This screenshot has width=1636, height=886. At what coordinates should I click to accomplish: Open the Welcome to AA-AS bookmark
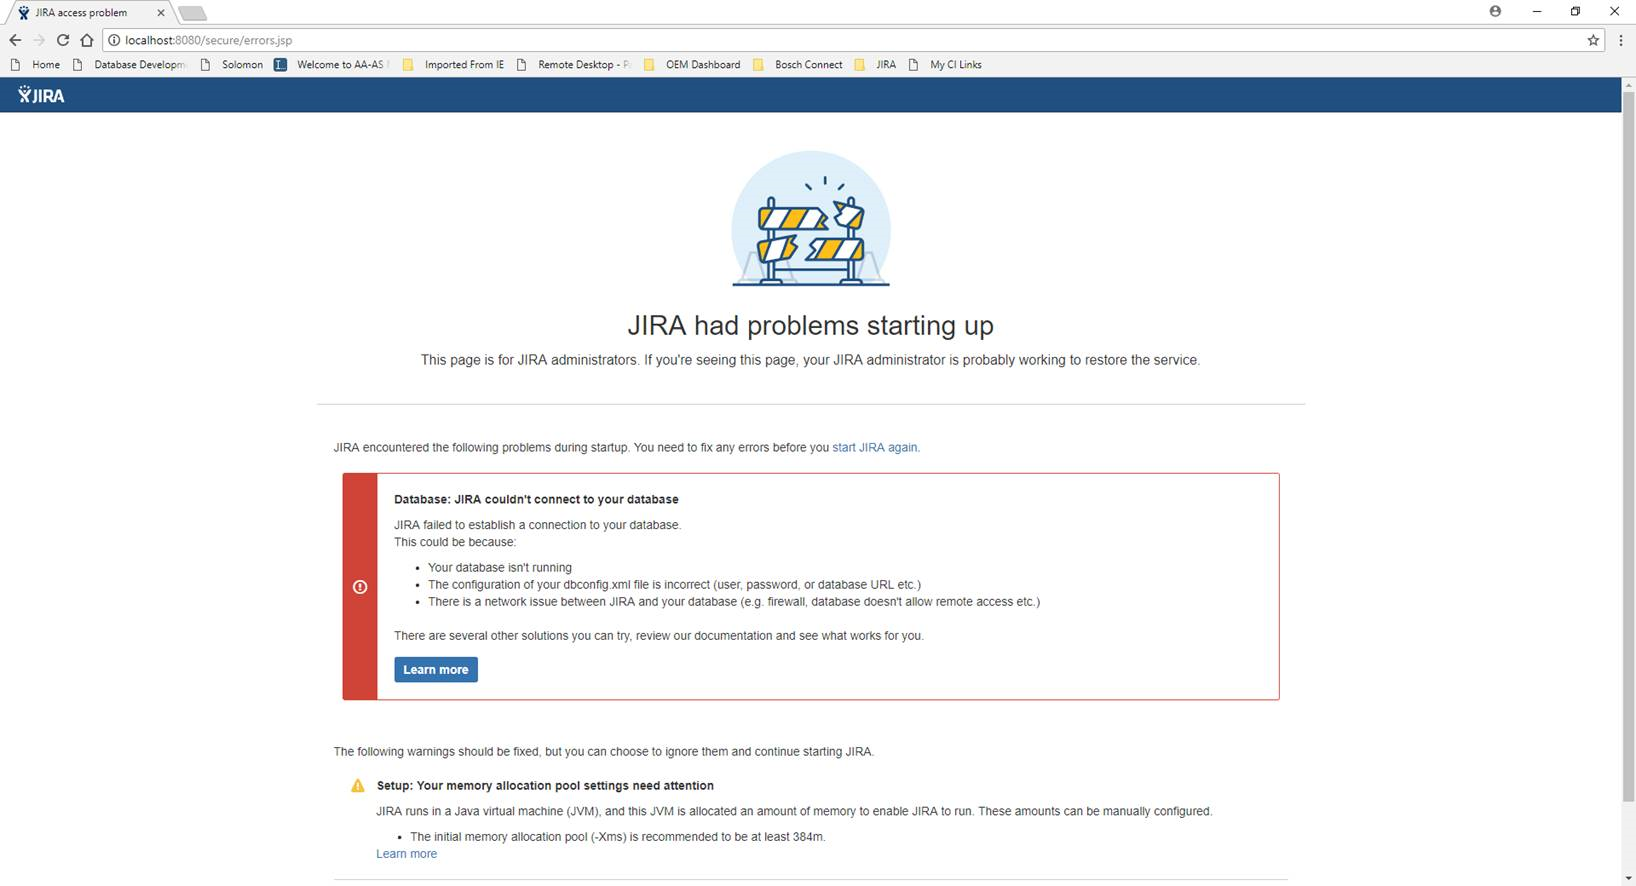[x=332, y=65]
